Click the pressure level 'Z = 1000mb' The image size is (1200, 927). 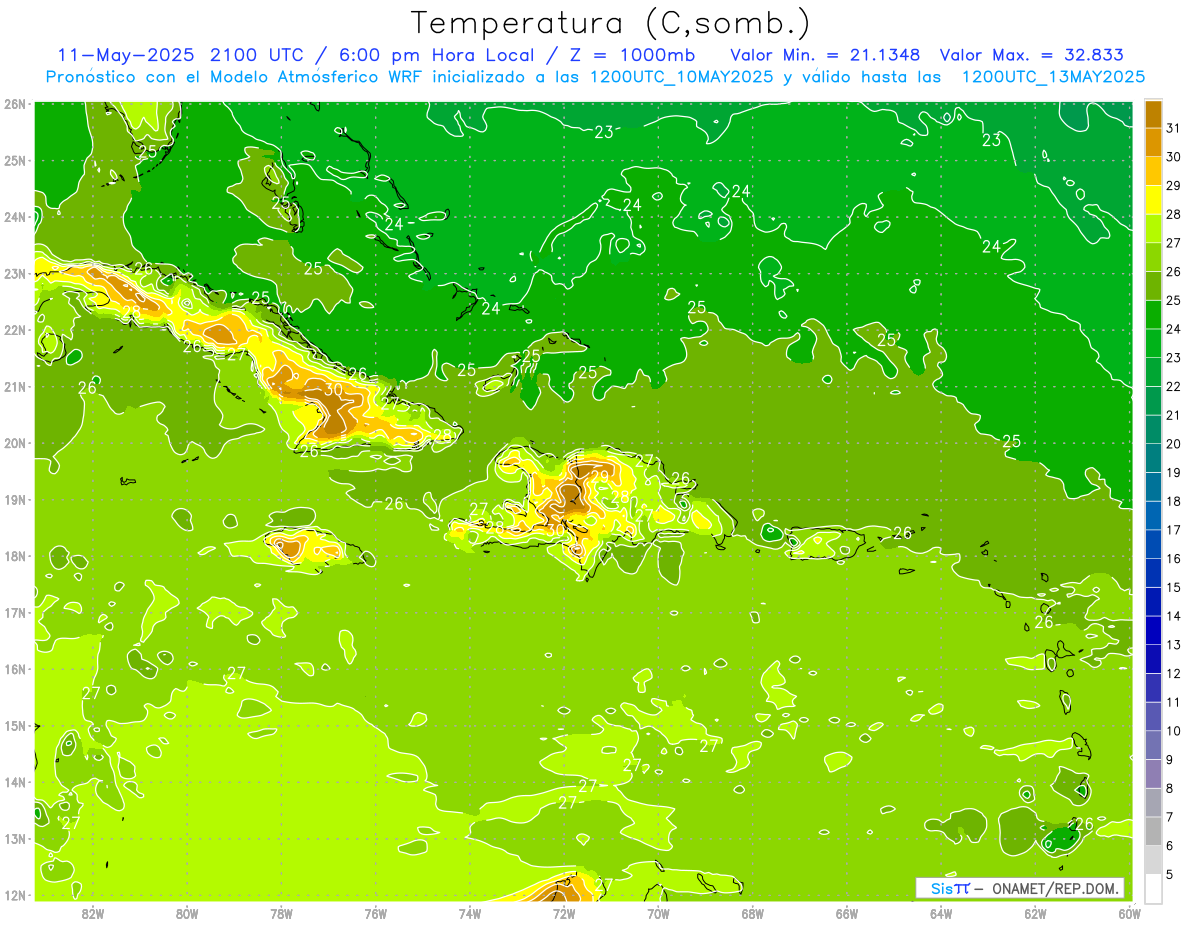631,55
